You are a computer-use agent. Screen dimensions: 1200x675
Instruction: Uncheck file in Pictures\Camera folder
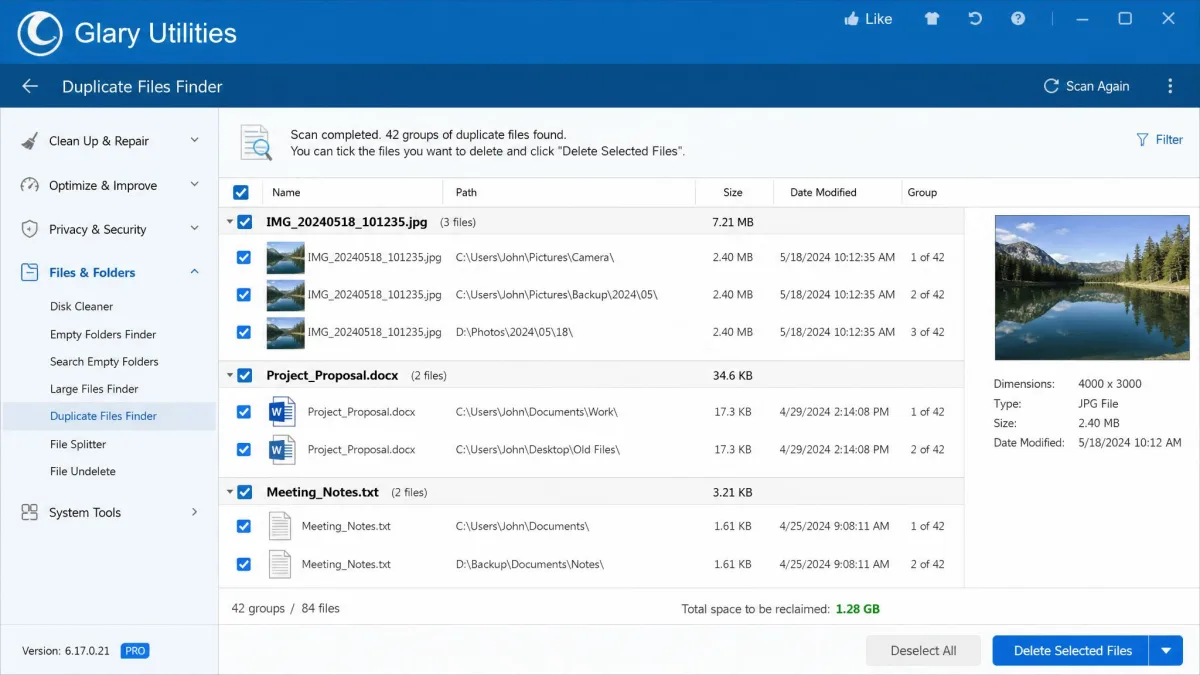click(244, 258)
